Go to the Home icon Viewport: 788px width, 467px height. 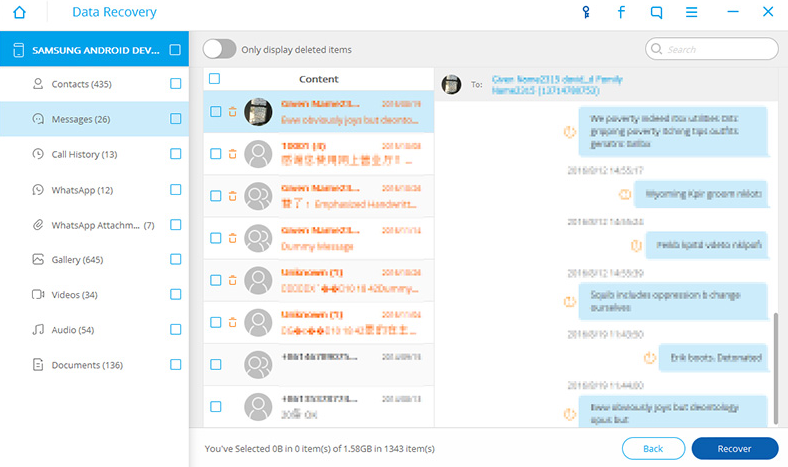pos(19,12)
